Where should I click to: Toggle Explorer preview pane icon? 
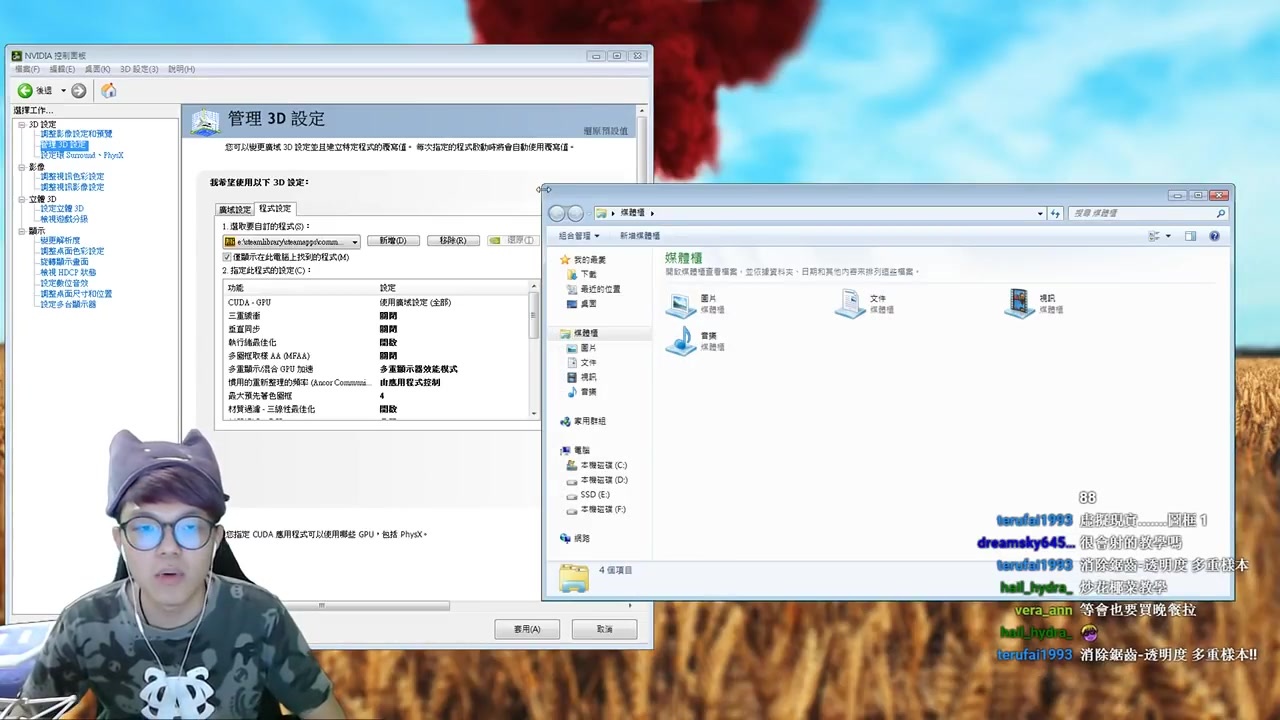(x=1190, y=236)
